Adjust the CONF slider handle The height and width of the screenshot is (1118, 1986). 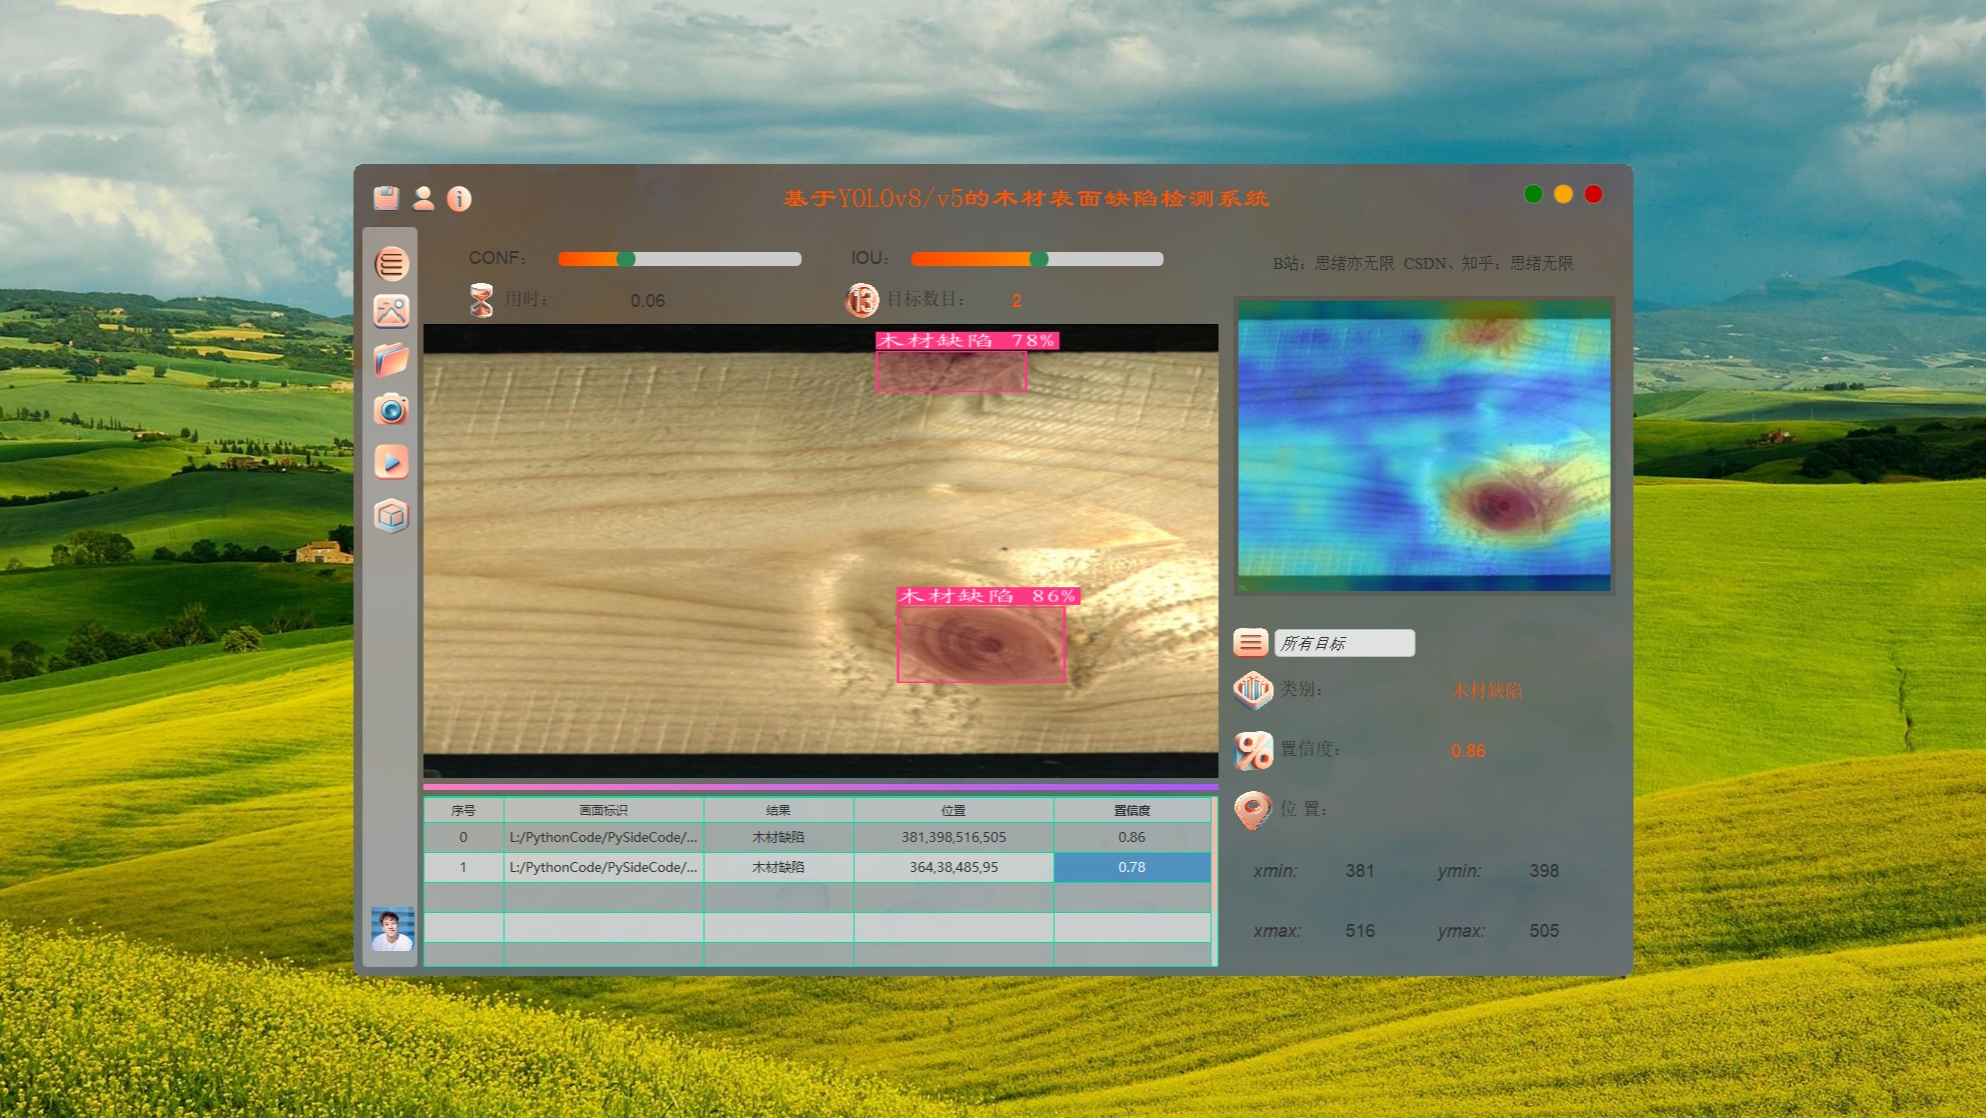(626, 259)
